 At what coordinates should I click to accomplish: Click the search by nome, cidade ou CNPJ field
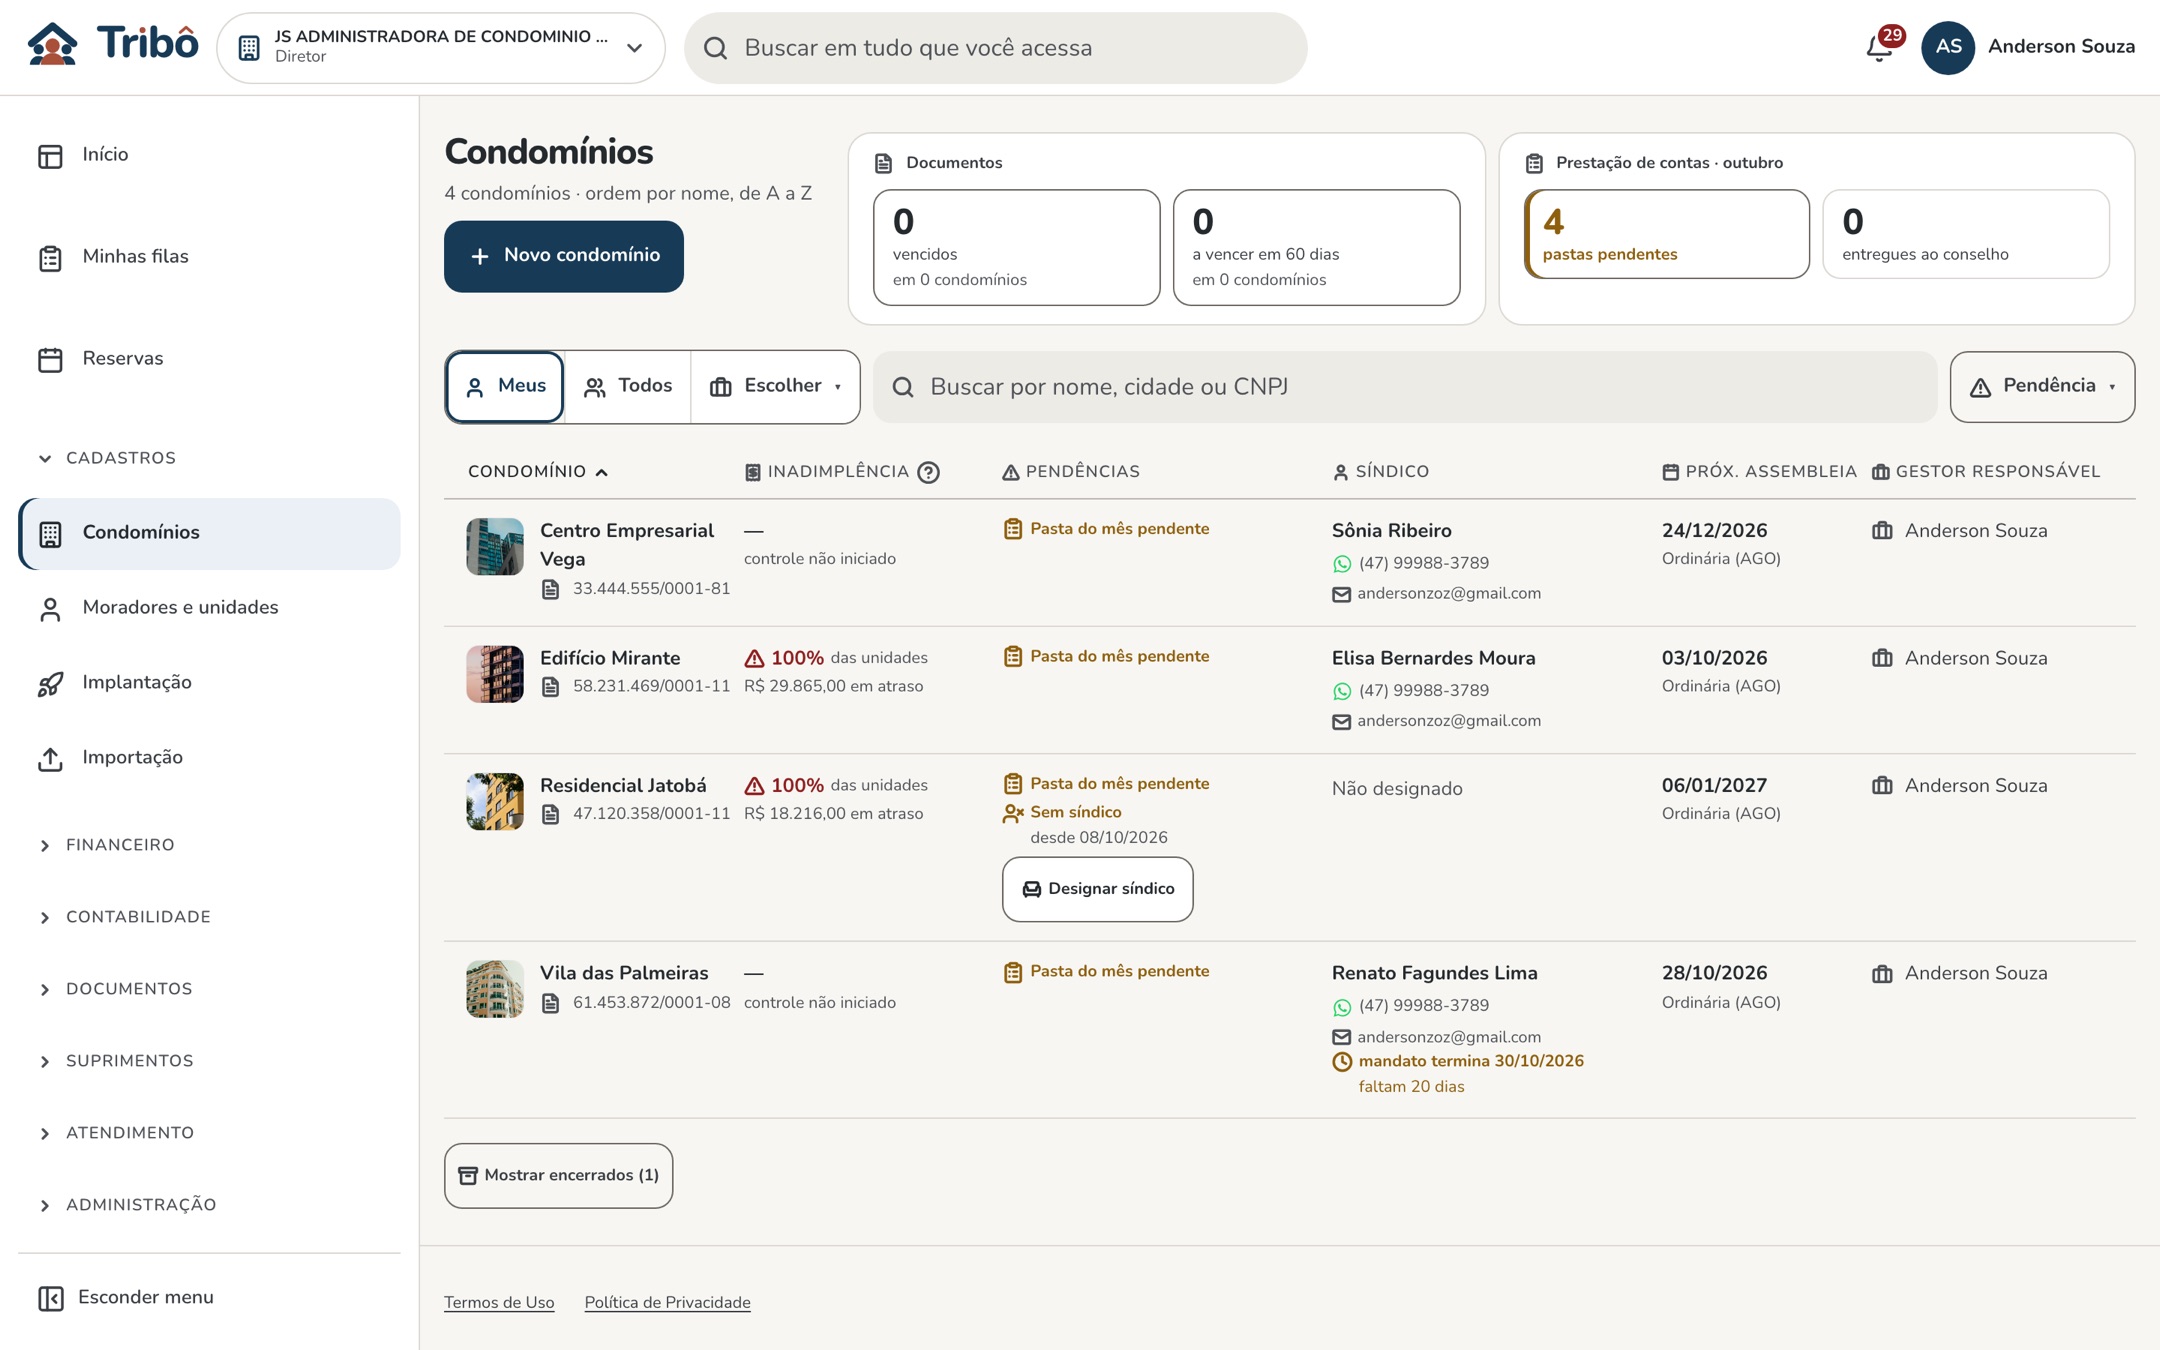(x=1404, y=387)
